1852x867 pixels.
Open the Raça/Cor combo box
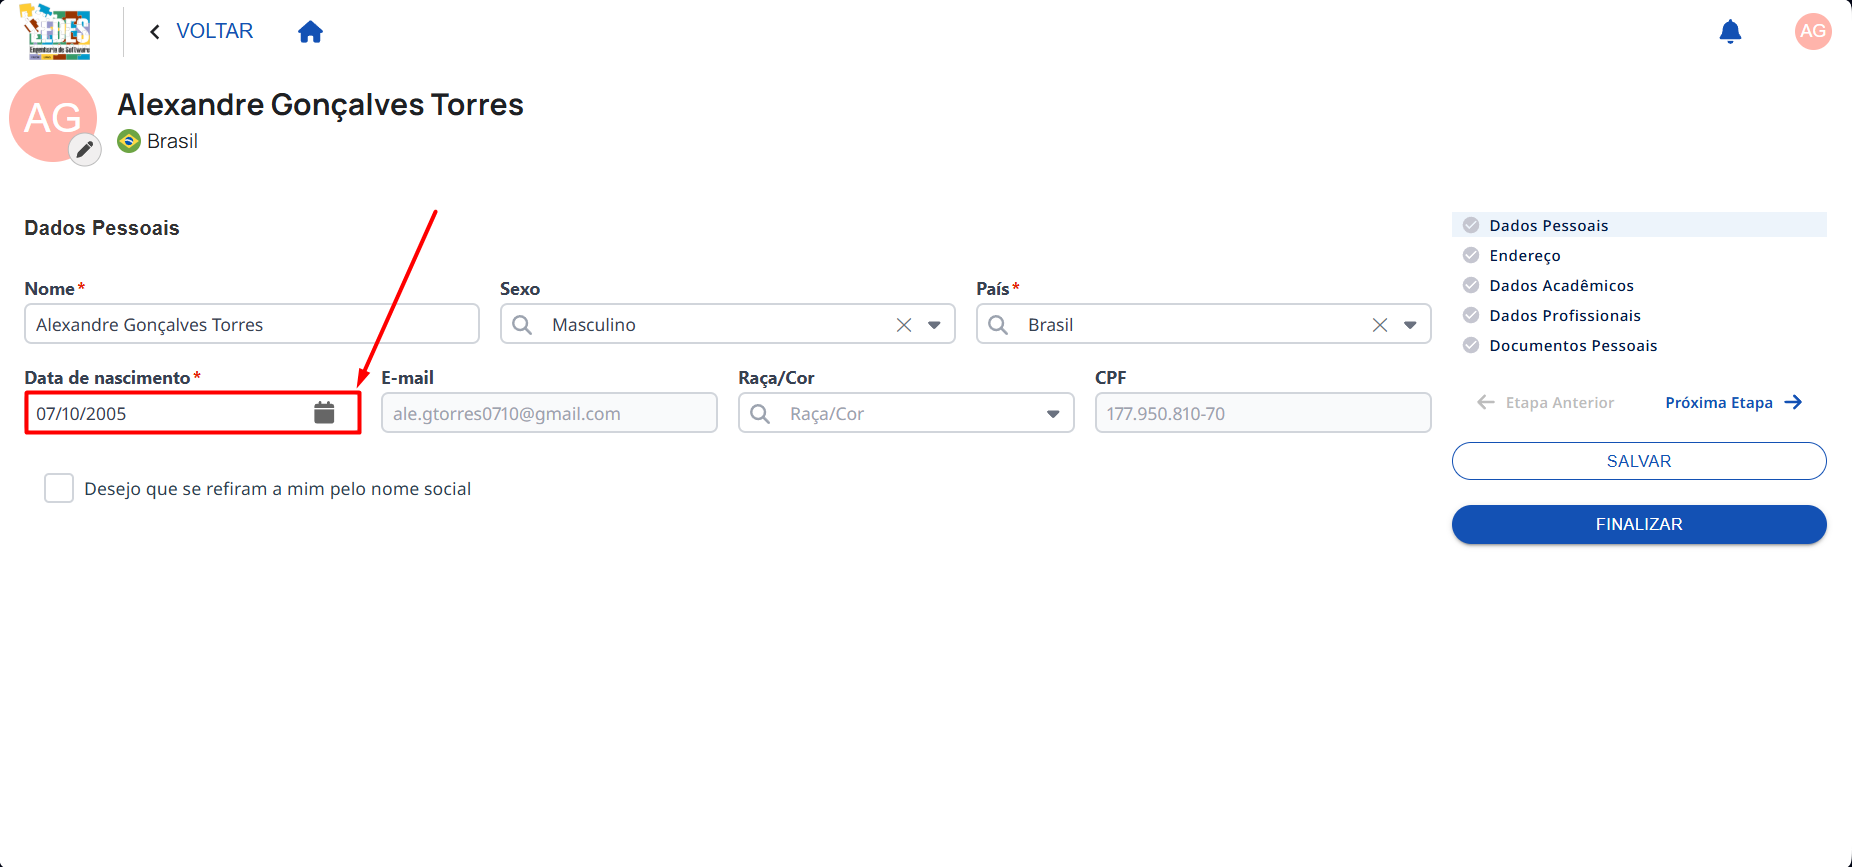906,413
